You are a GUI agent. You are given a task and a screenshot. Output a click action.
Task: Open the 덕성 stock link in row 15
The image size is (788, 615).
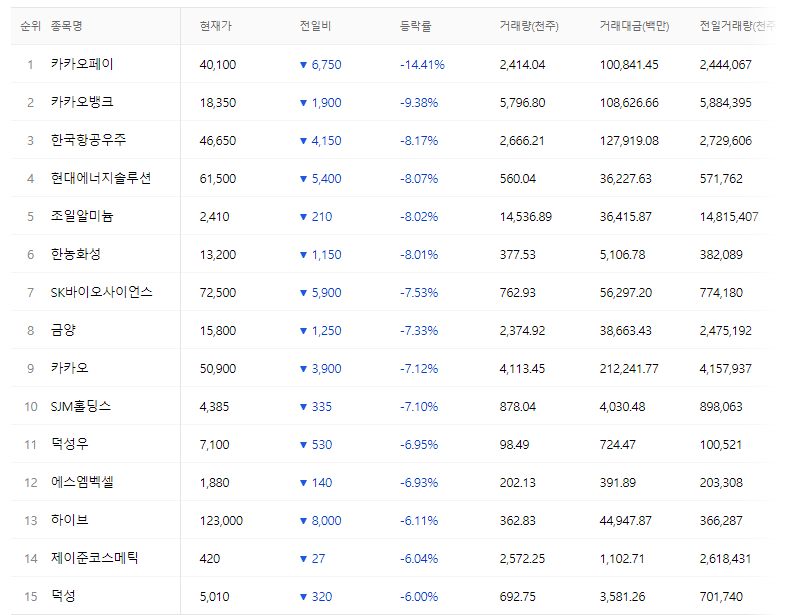pos(63,596)
